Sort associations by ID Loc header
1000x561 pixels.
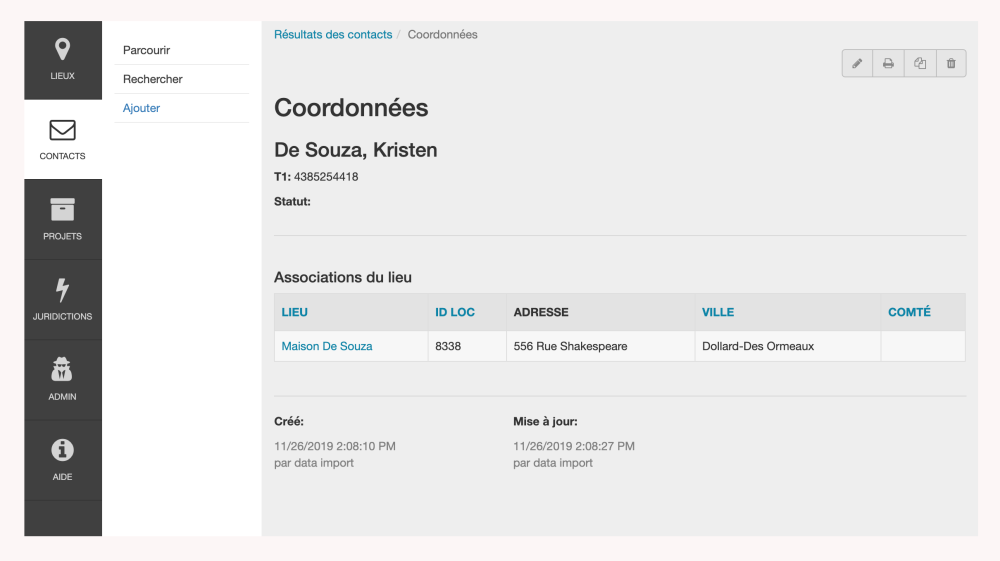pos(455,312)
